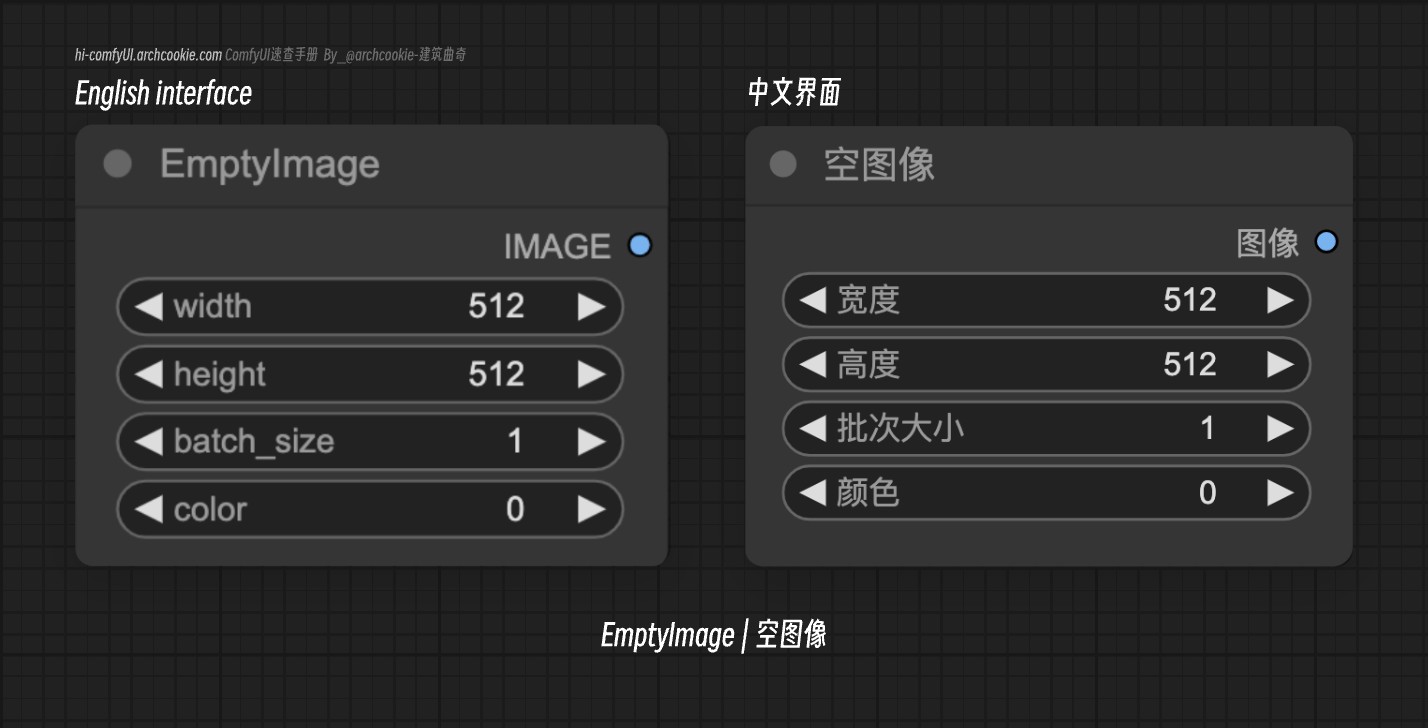Increase batch_size using its right arrow
1428x728 pixels.
[591, 441]
